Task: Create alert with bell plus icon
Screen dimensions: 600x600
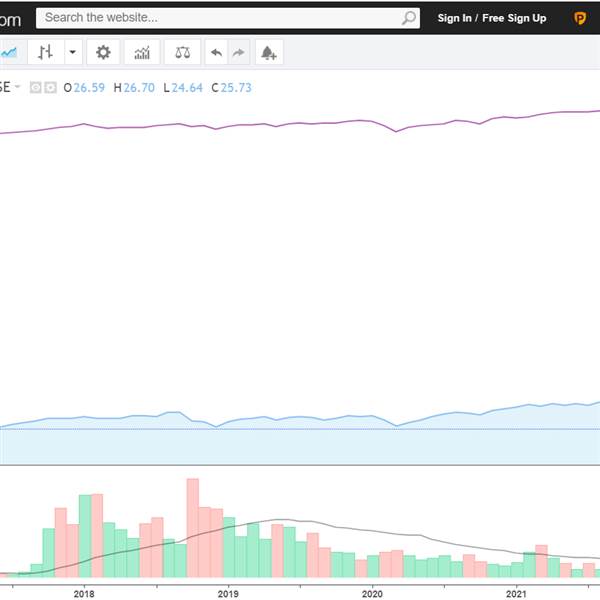Action: click(269, 52)
